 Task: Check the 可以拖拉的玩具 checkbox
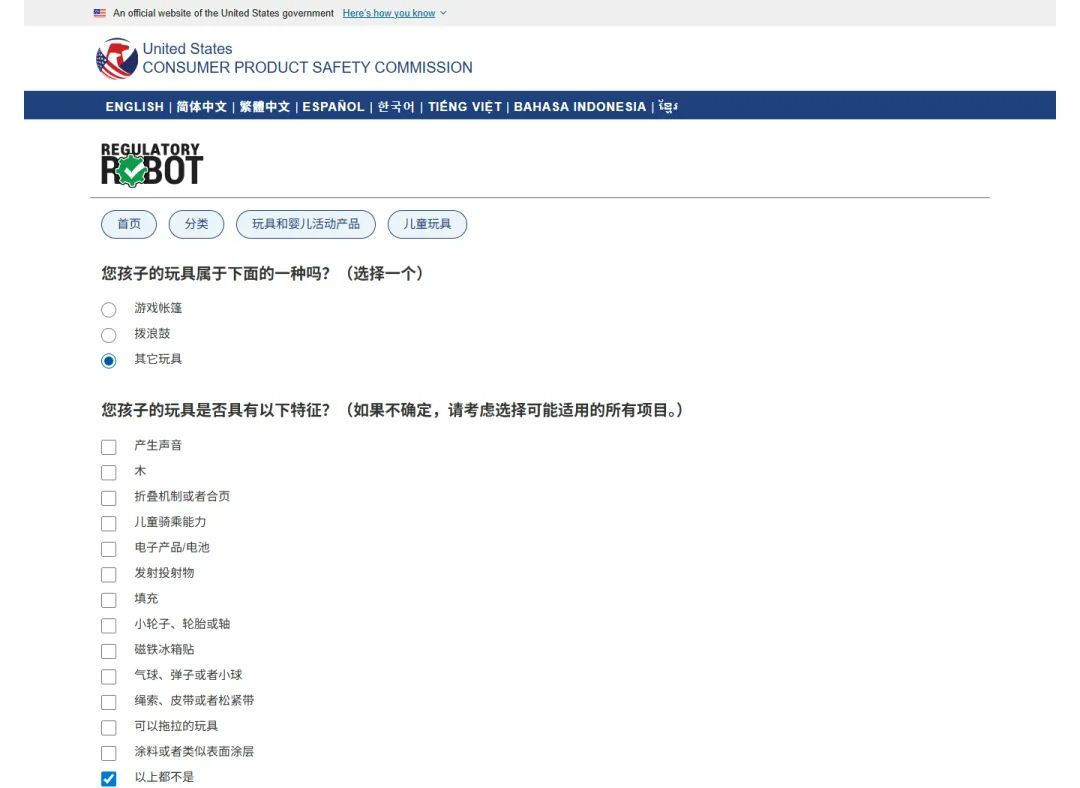click(109, 727)
